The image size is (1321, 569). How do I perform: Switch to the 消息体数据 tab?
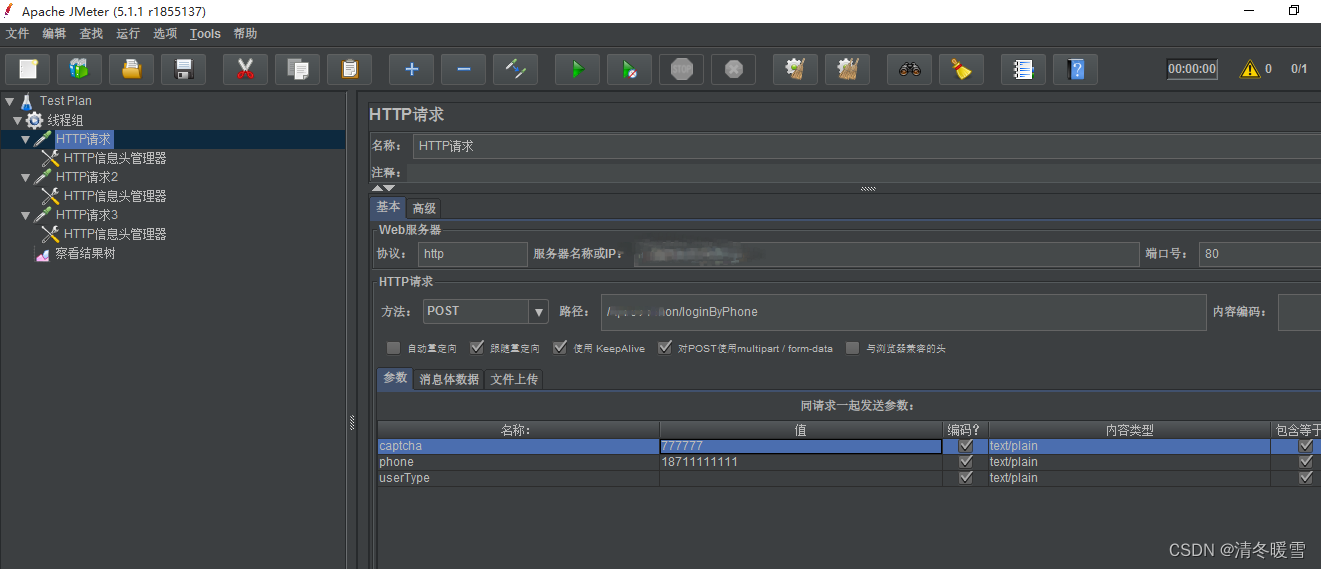(449, 379)
